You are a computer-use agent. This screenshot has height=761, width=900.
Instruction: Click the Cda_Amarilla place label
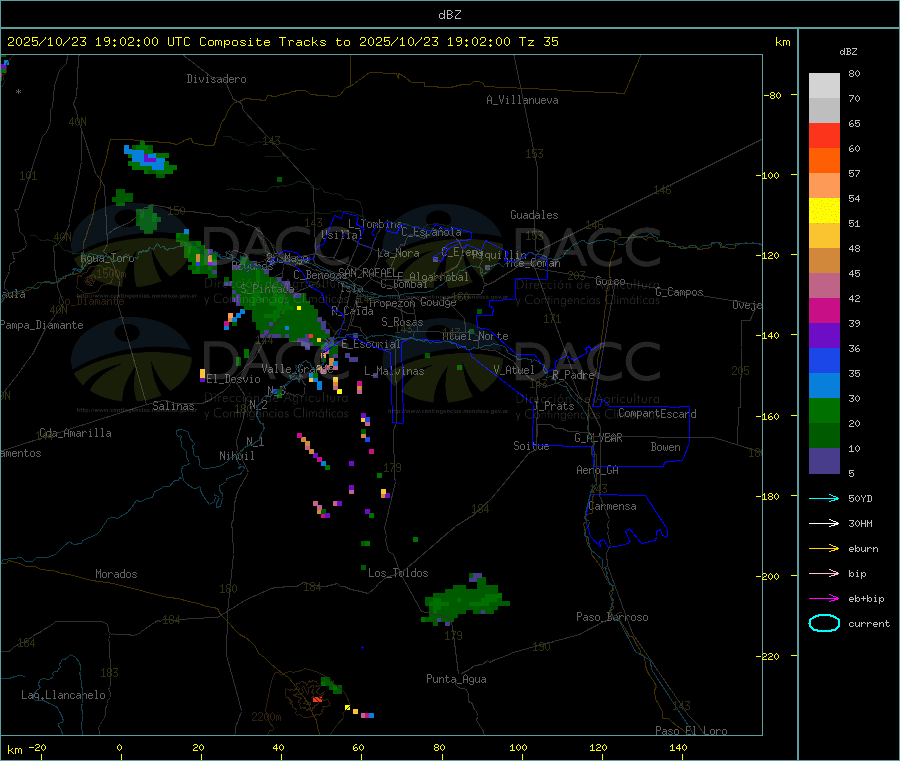(x=76, y=433)
